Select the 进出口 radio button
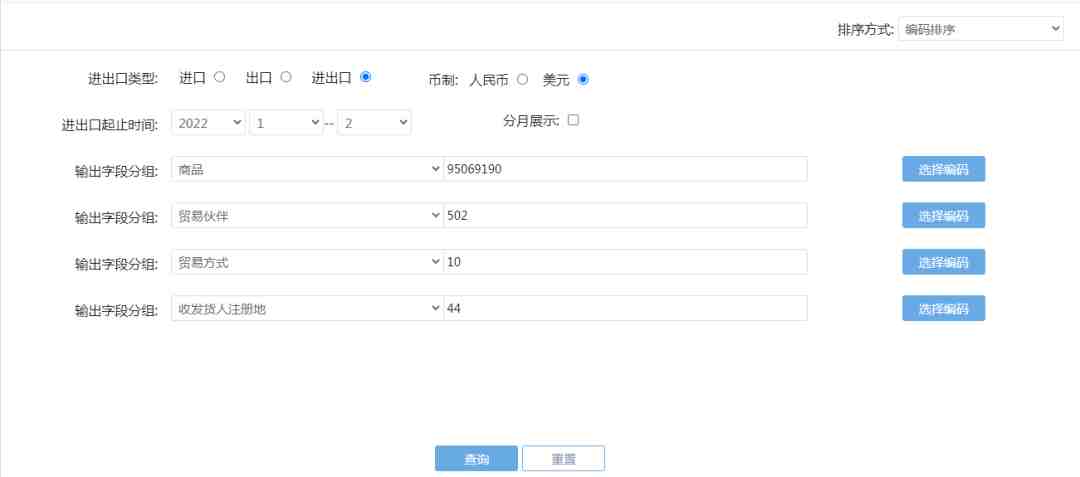Viewport: 1080px width, 477px height. click(366, 77)
